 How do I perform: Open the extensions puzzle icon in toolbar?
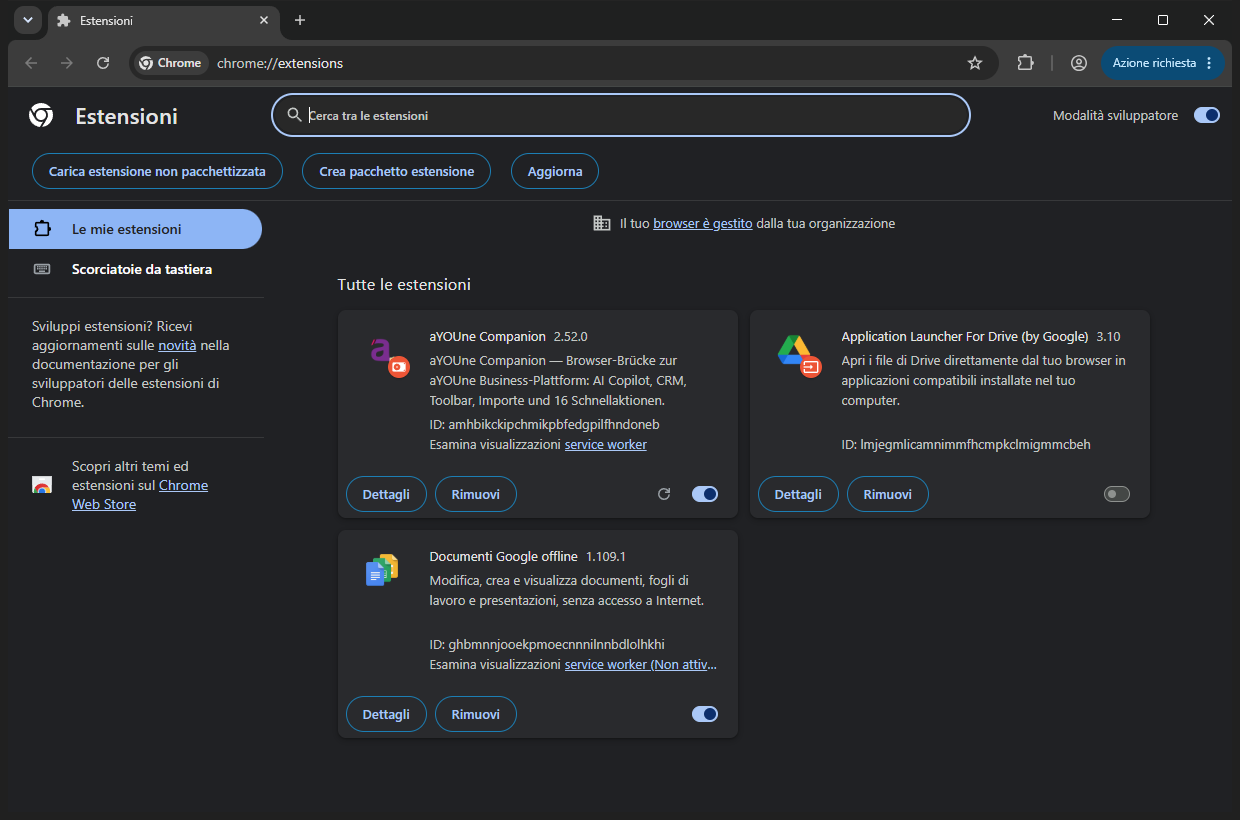point(1025,63)
